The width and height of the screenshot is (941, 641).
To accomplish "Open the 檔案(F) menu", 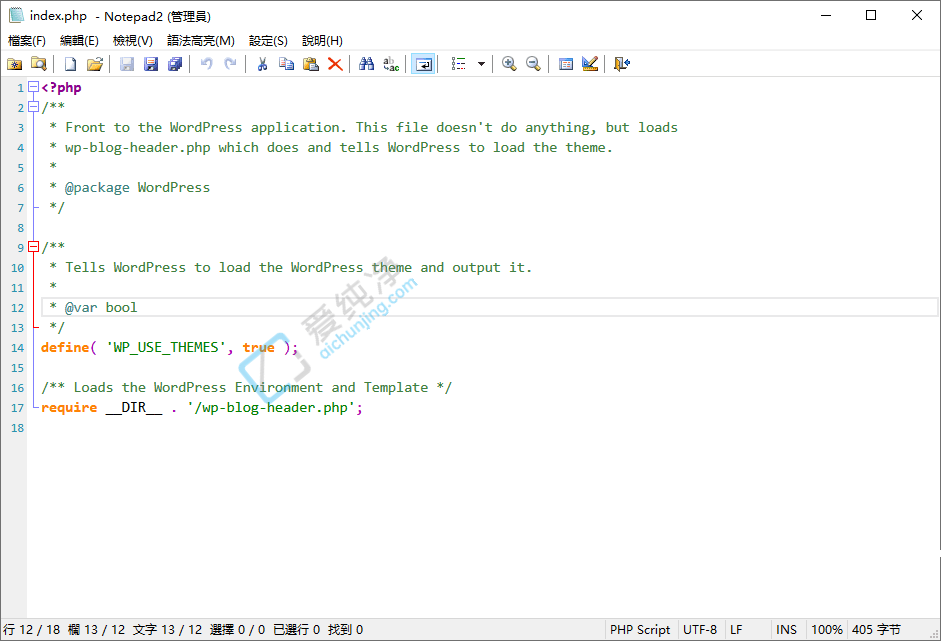I will point(27,41).
